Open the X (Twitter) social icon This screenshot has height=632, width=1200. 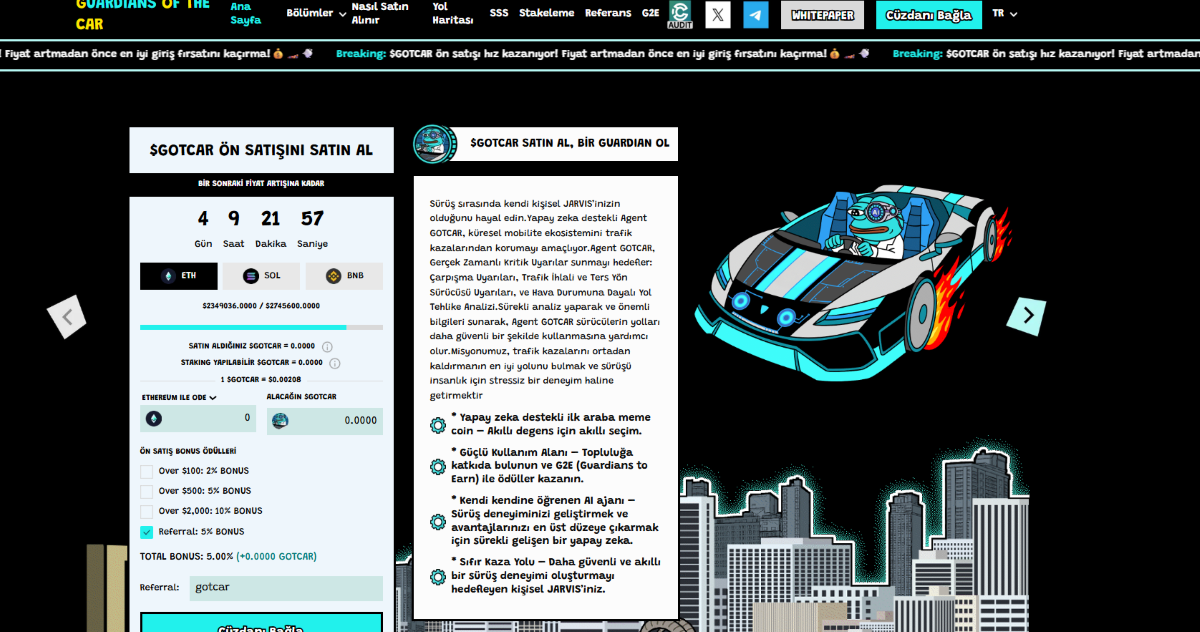pyautogui.click(x=718, y=14)
